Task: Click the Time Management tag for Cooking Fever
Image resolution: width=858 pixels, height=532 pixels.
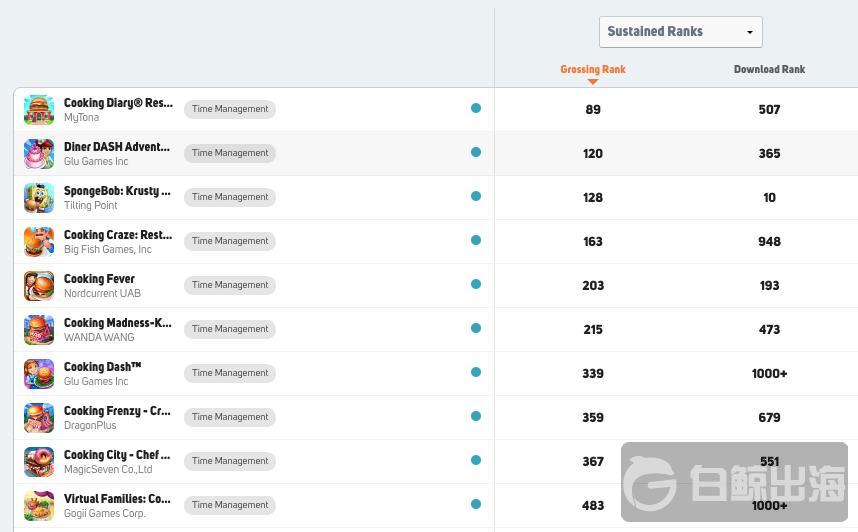Action: 230,285
